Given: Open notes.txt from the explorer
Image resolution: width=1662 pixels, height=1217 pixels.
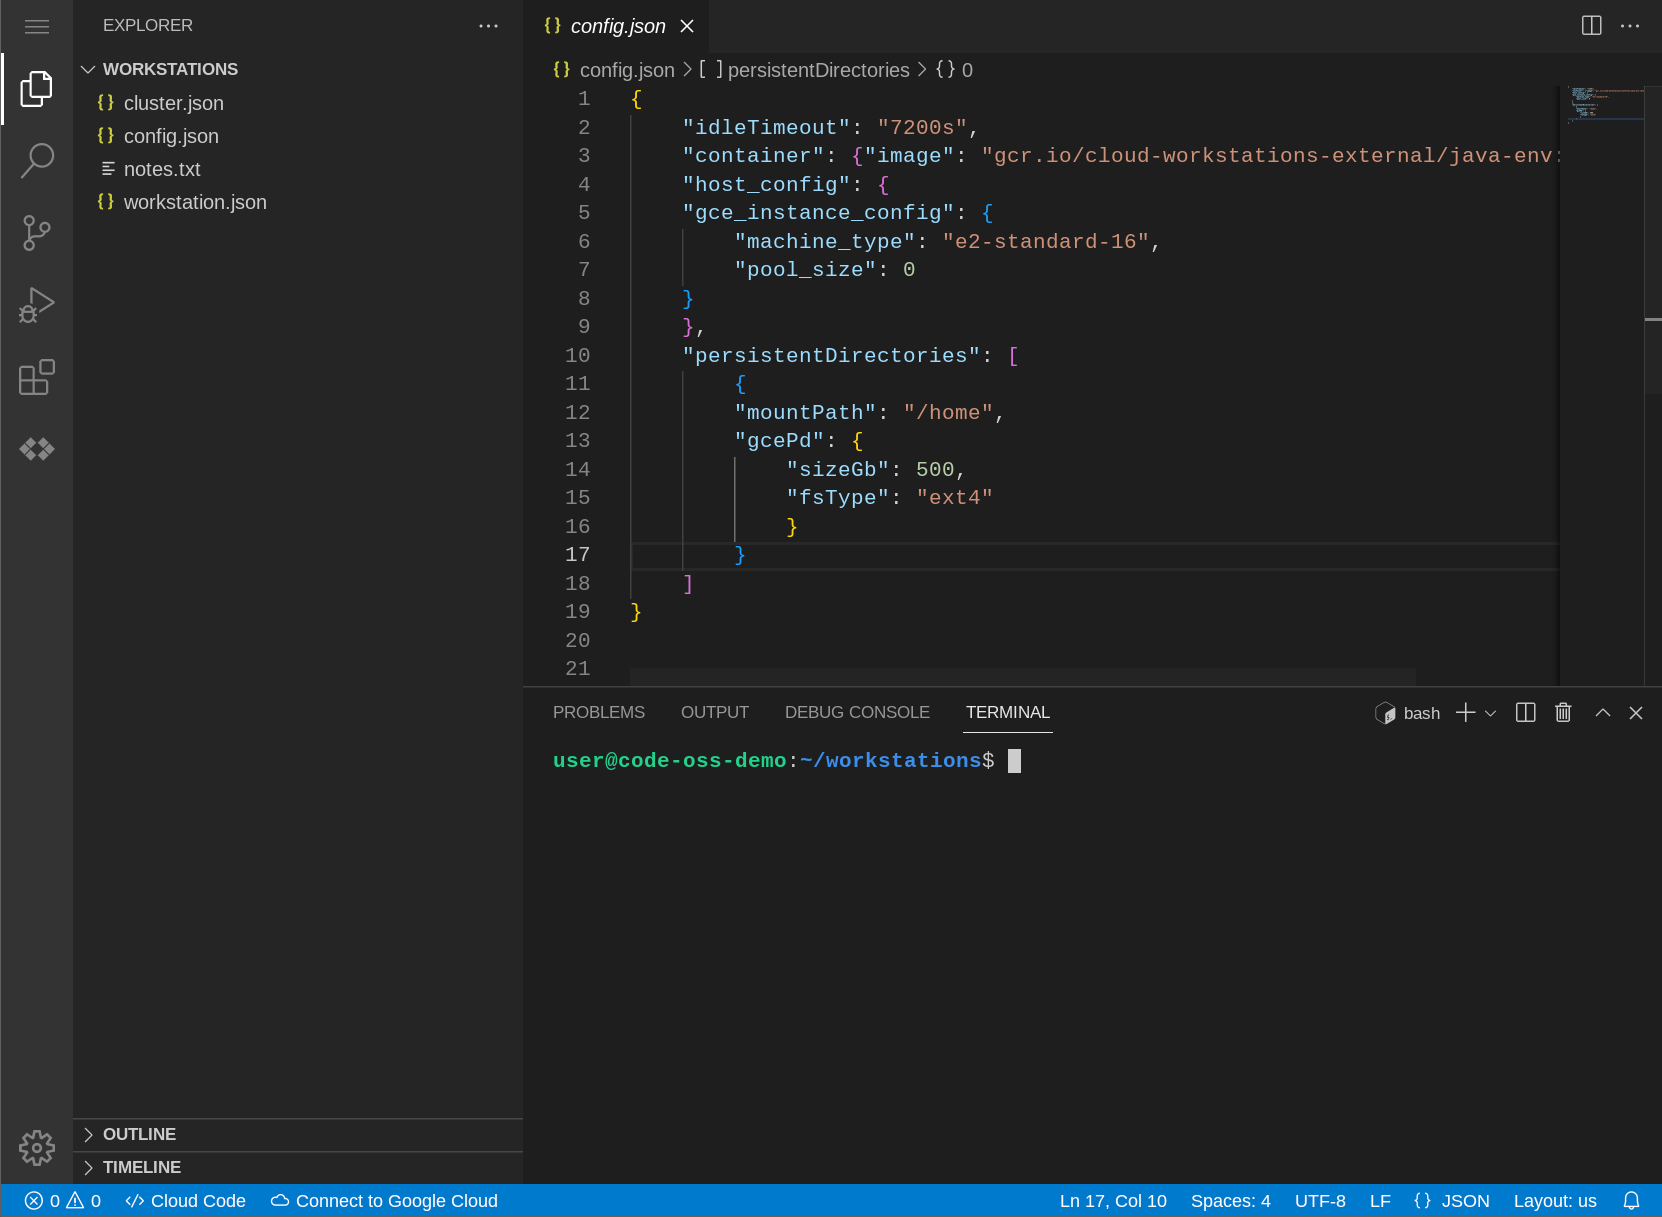Looking at the screenshot, I should pos(162,169).
